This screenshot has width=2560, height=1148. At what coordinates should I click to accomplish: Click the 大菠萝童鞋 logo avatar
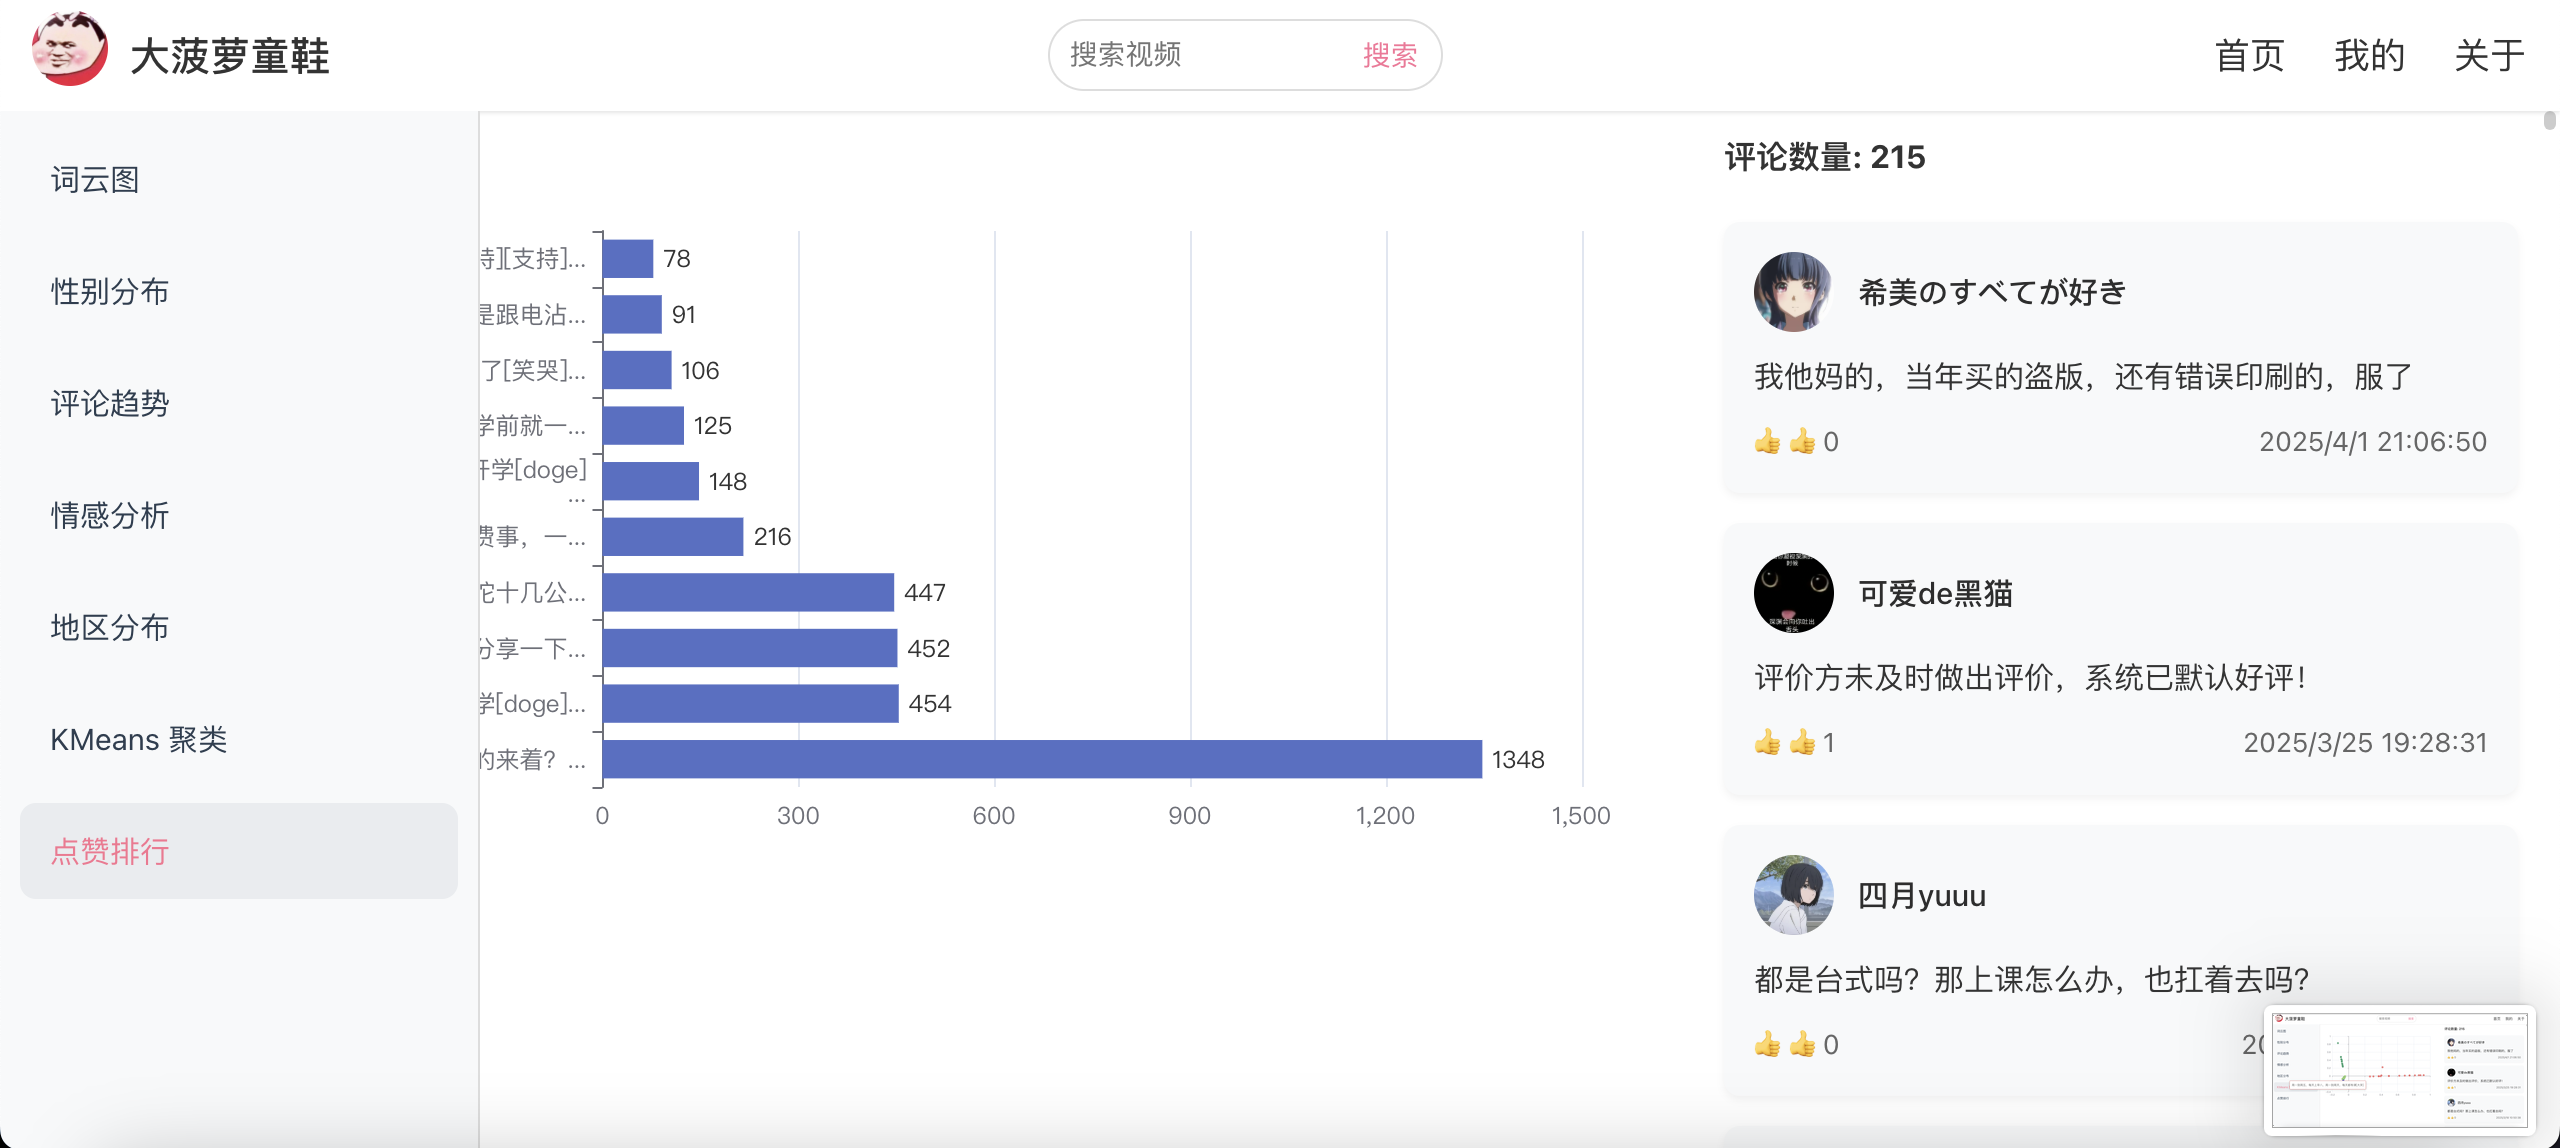(x=69, y=50)
